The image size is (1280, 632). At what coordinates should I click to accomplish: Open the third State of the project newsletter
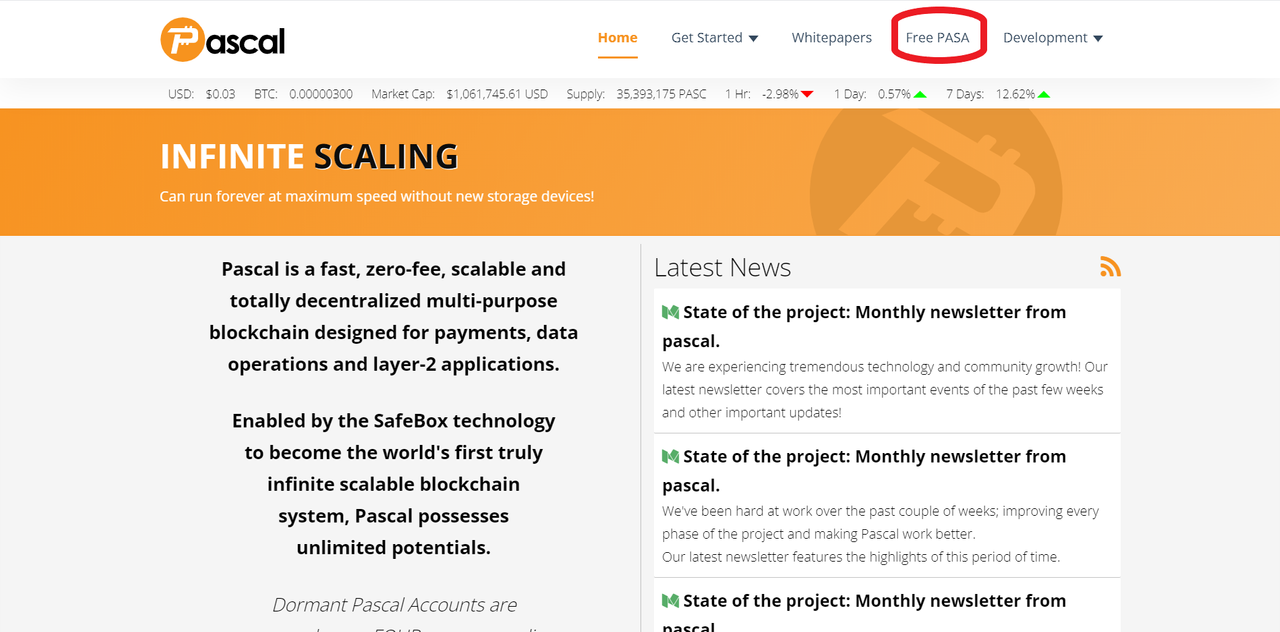click(x=864, y=613)
